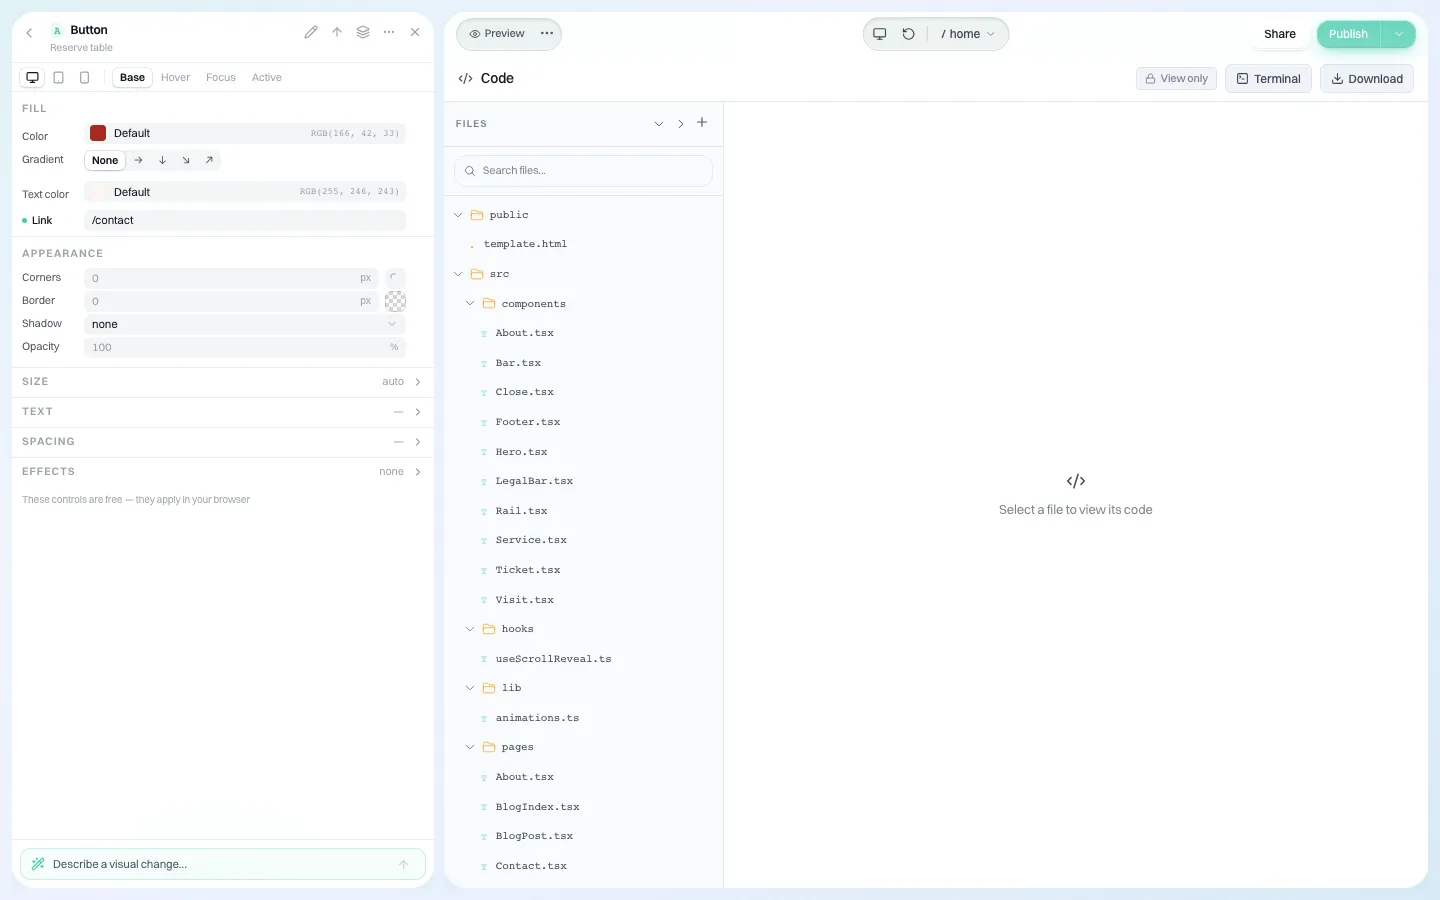1440x900 pixels.
Task: Expand the SPACING section
Action: click(222, 442)
